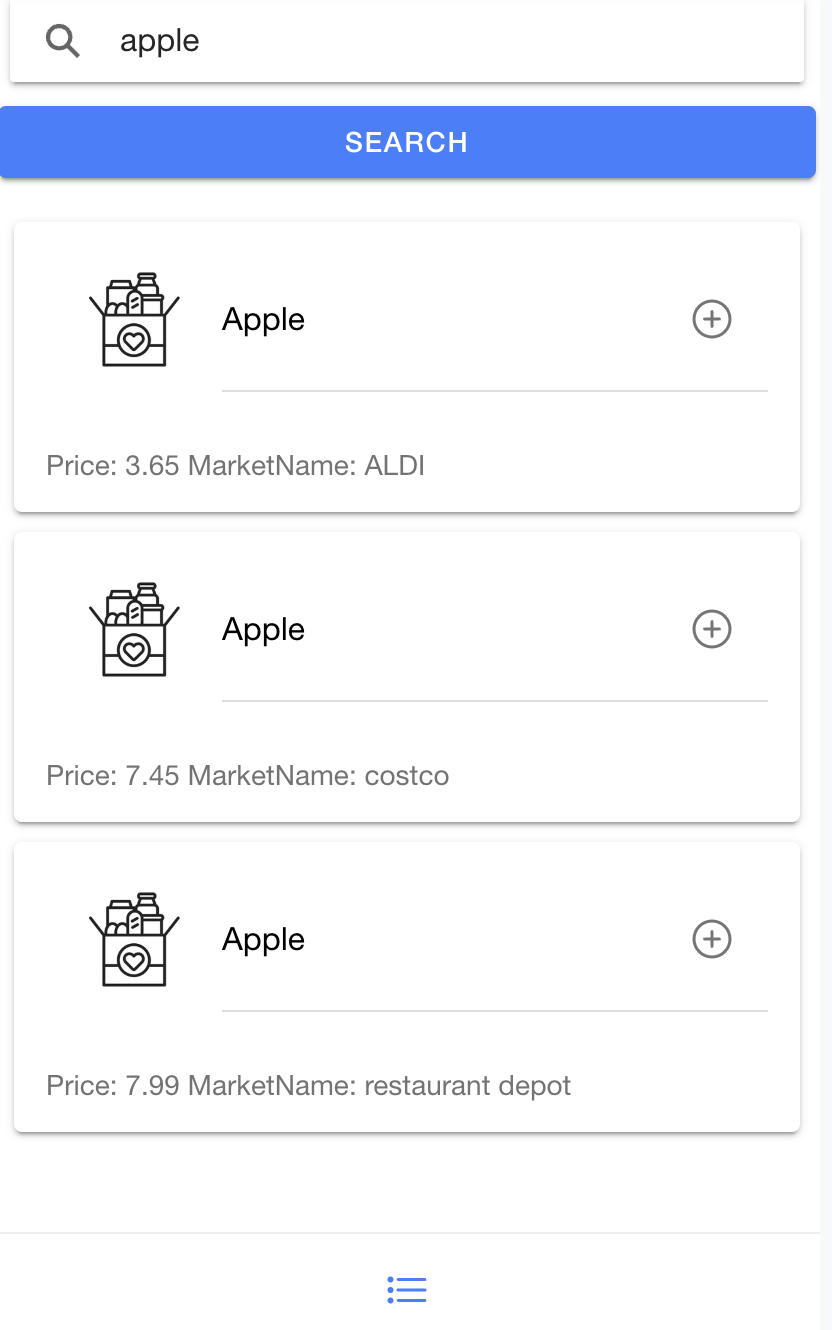Click the grocery box icon for costco
Screen dimensions: 832x1330
coord(134,629)
